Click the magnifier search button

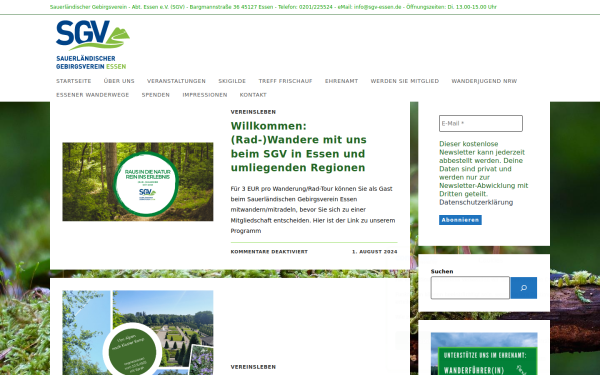coord(523,288)
